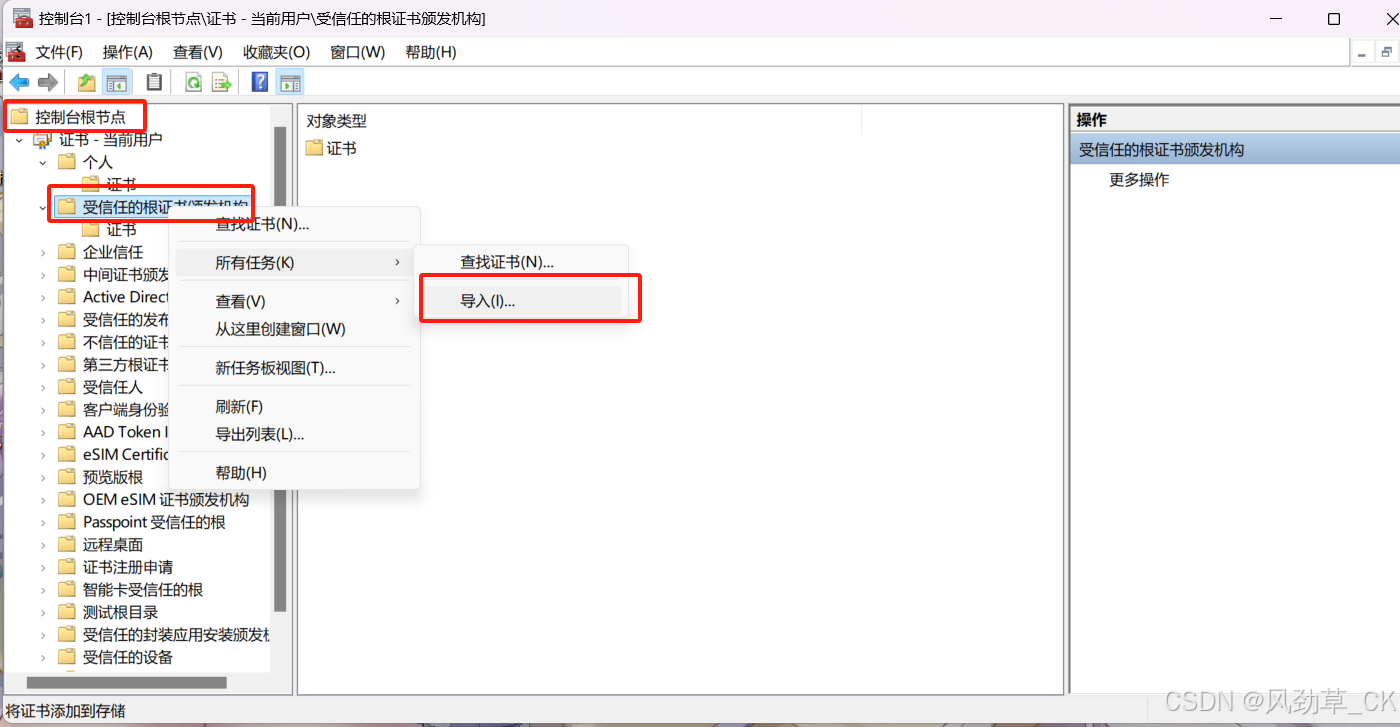Select the 第三方根证书 tree item
The image size is (1400, 727).
(126, 365)
